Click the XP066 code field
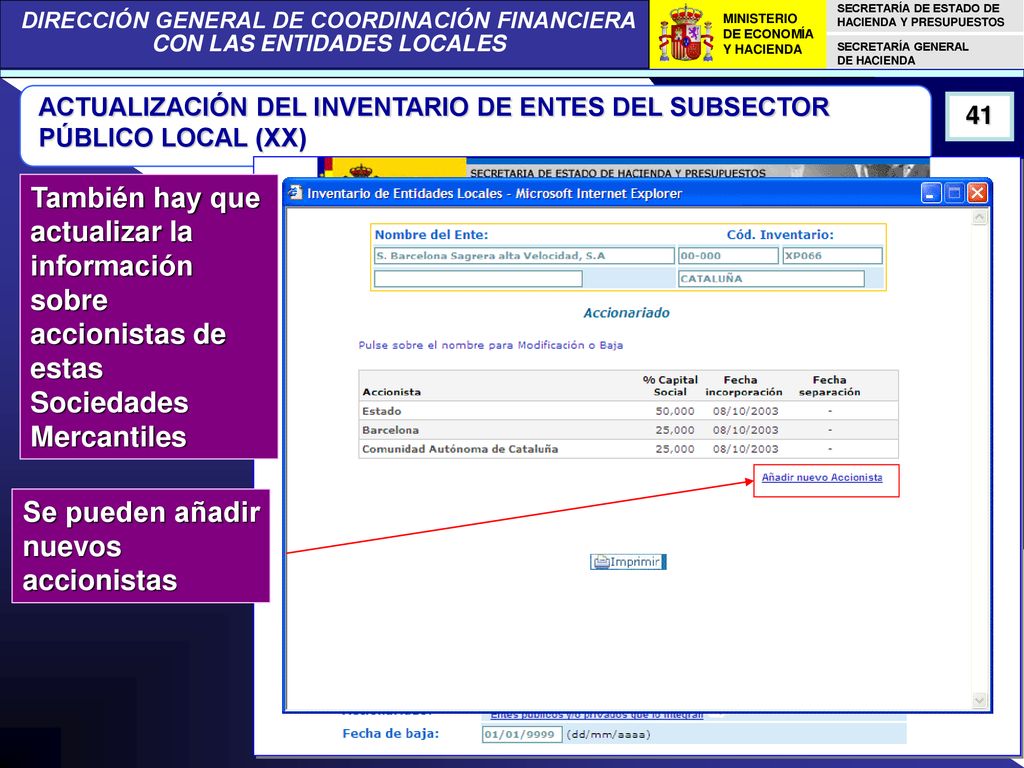 pyautogui.click(x=833, y=255)
